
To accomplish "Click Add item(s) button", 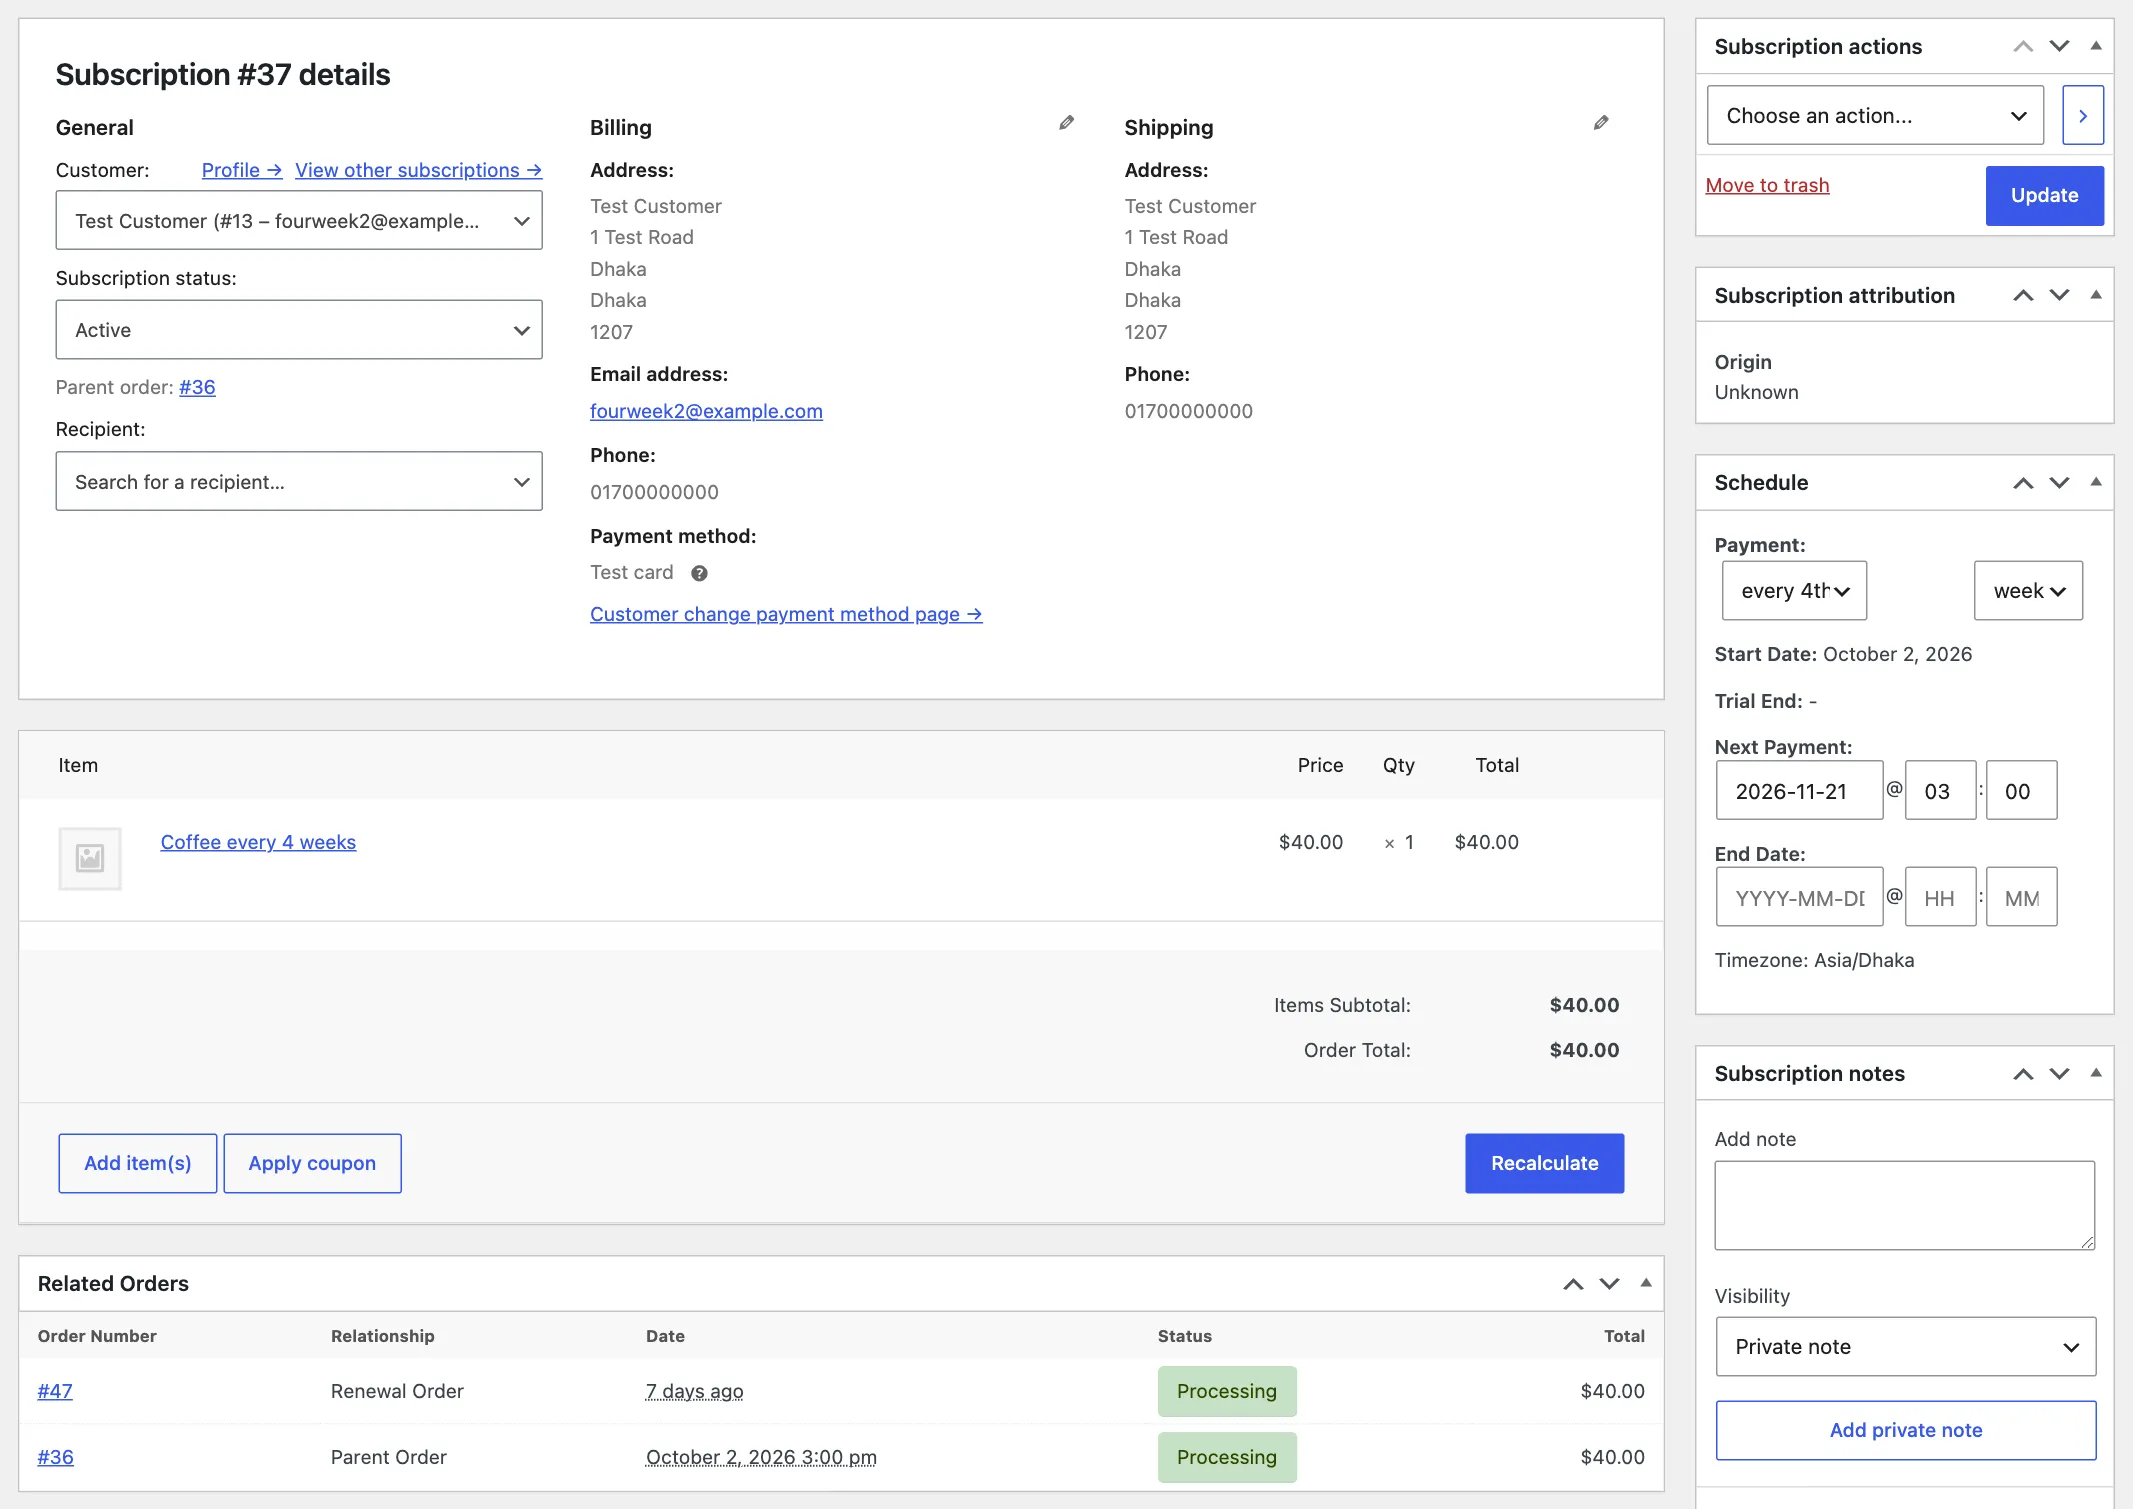I will pos(138,1163).
